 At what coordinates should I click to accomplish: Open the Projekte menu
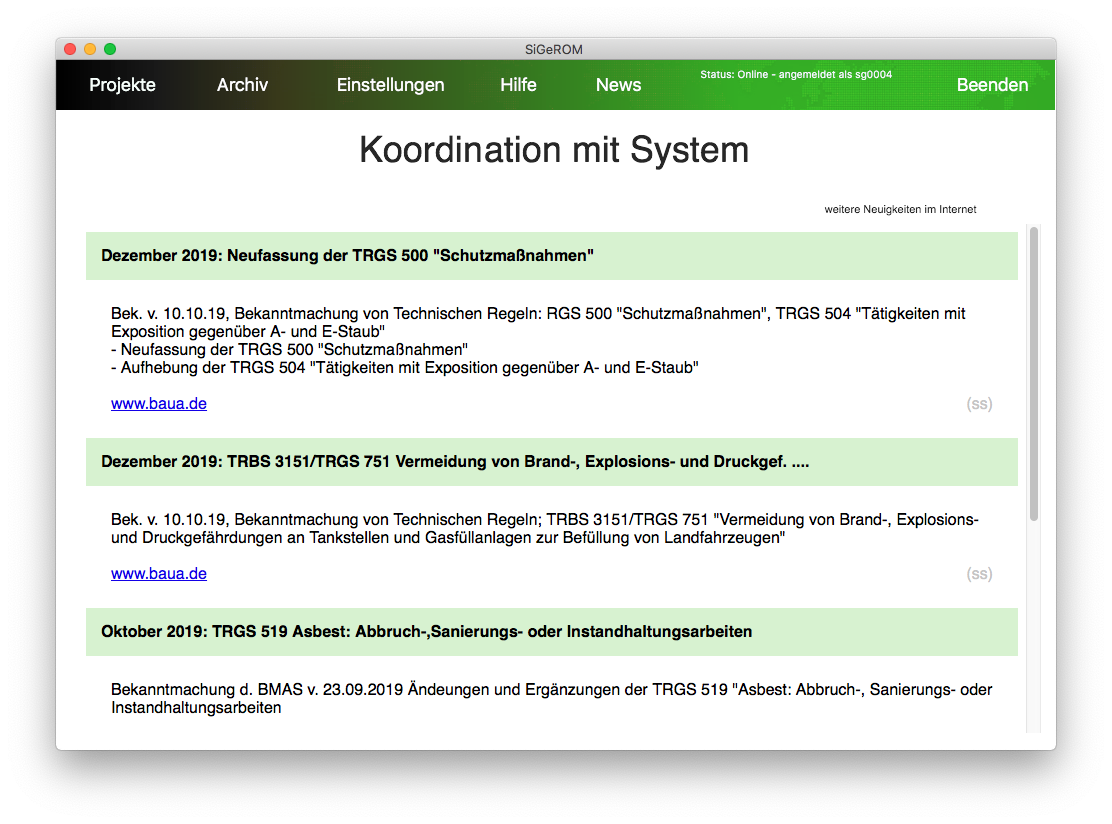click(x=122, y=85)
